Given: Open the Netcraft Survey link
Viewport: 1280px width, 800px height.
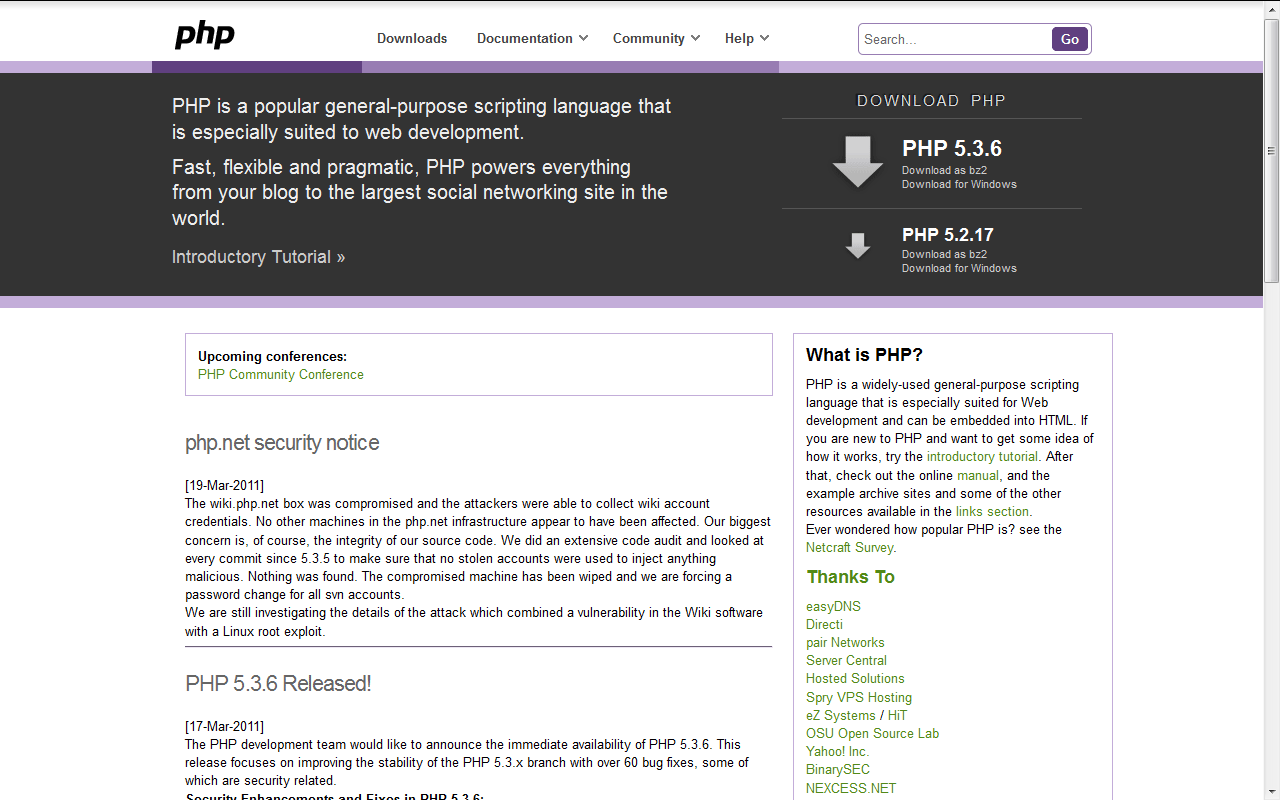Looking at the screenshot, I should point(850,547).
